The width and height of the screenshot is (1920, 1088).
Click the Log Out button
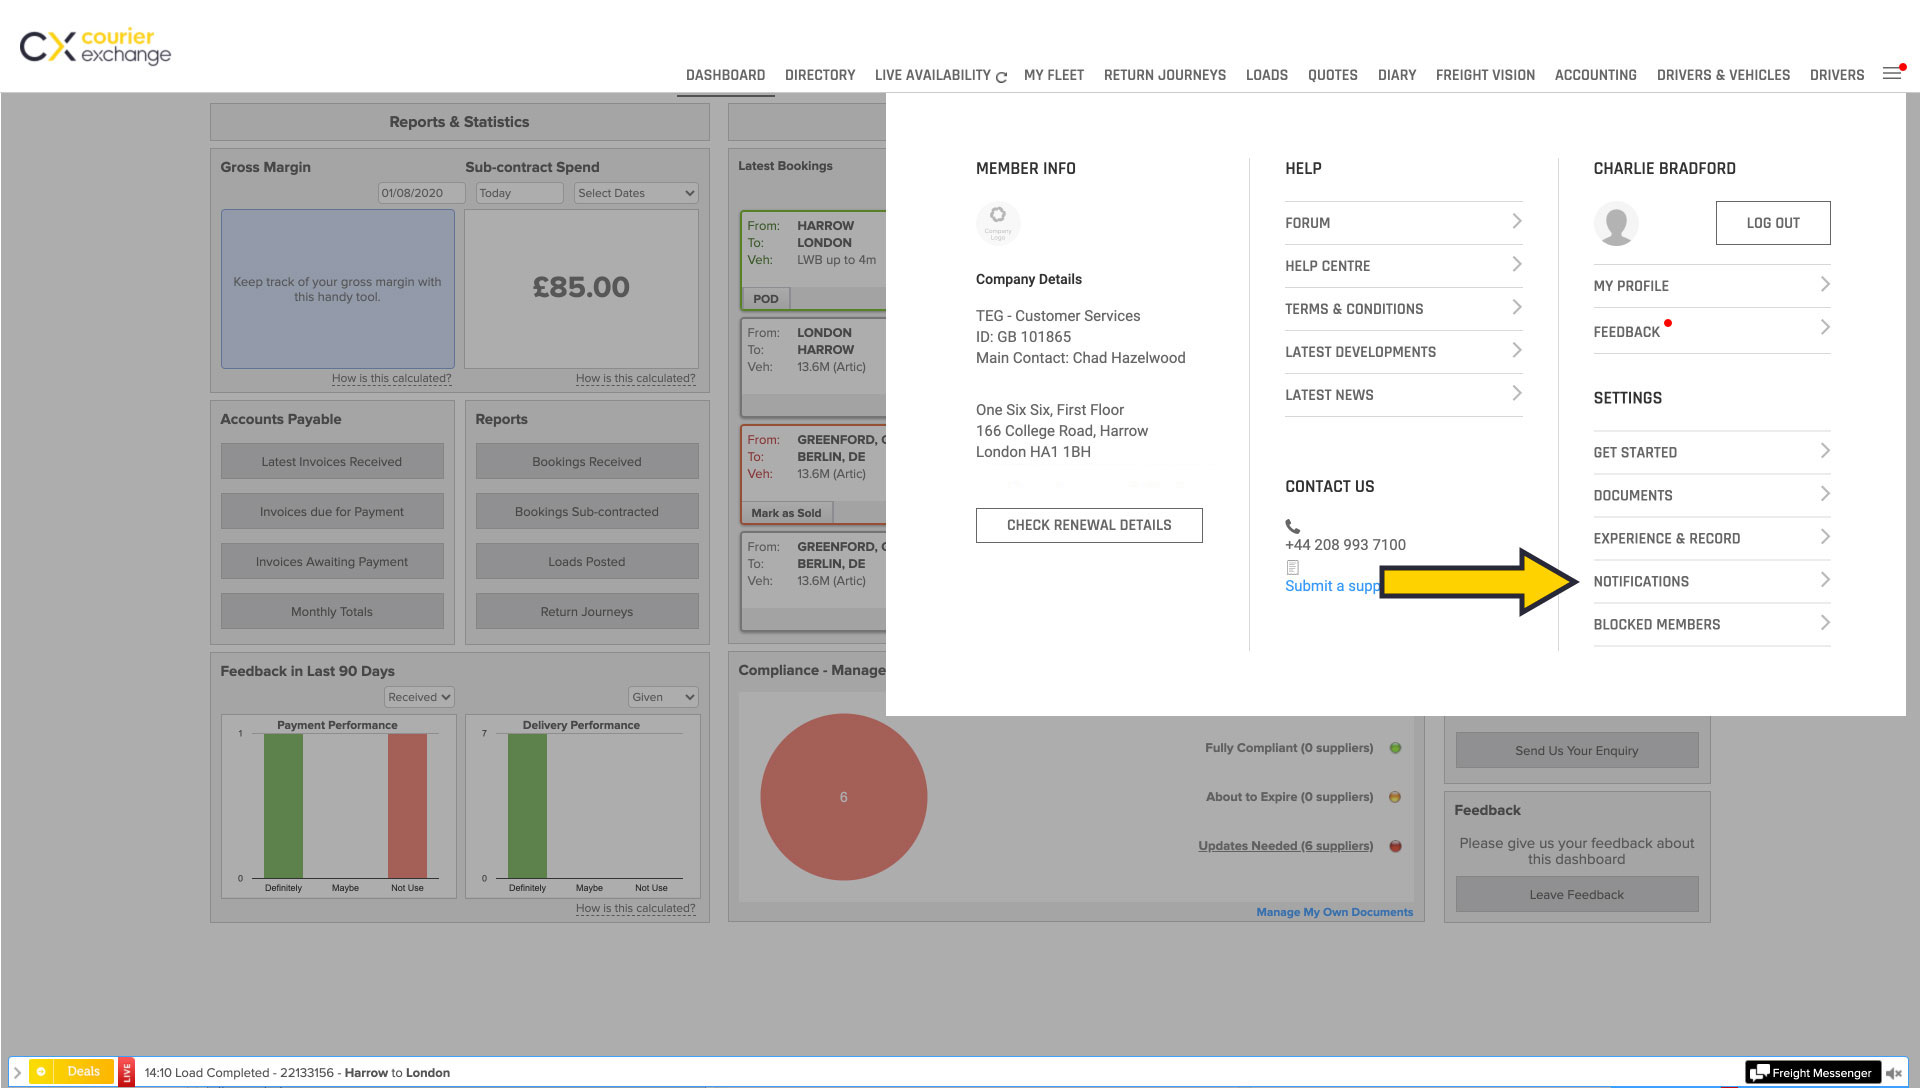(x=1772, y=223)
